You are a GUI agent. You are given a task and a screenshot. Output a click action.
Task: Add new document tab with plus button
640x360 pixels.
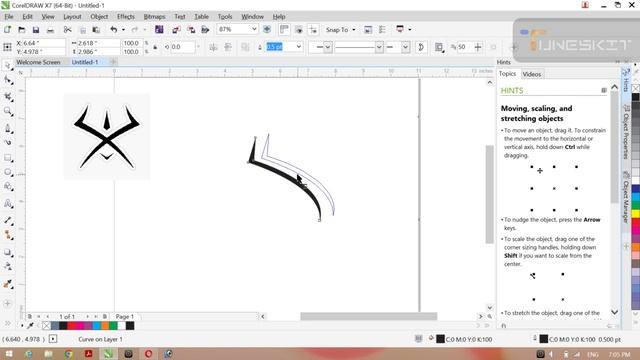point(113,62)
